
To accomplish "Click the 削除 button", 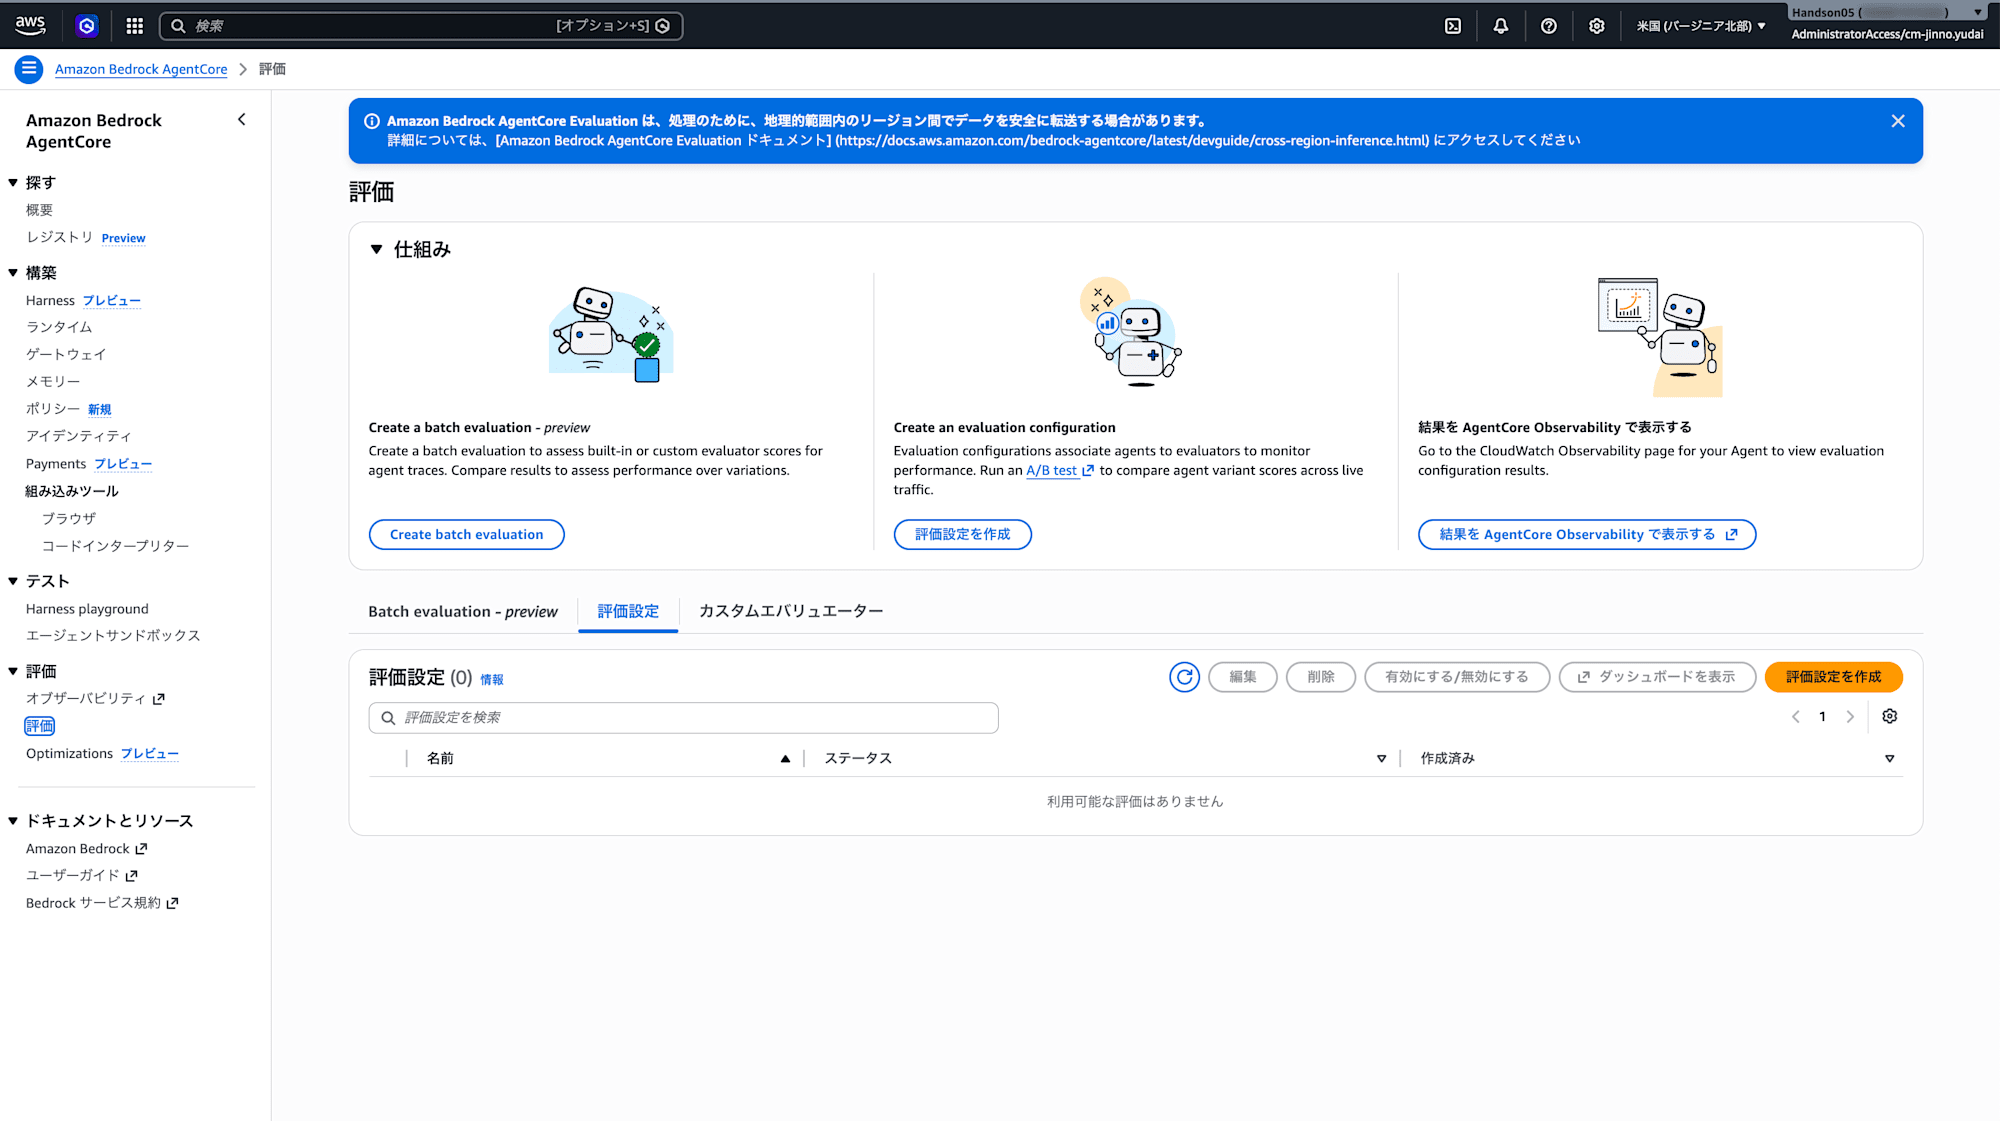I will click(x=1321, y=677).
